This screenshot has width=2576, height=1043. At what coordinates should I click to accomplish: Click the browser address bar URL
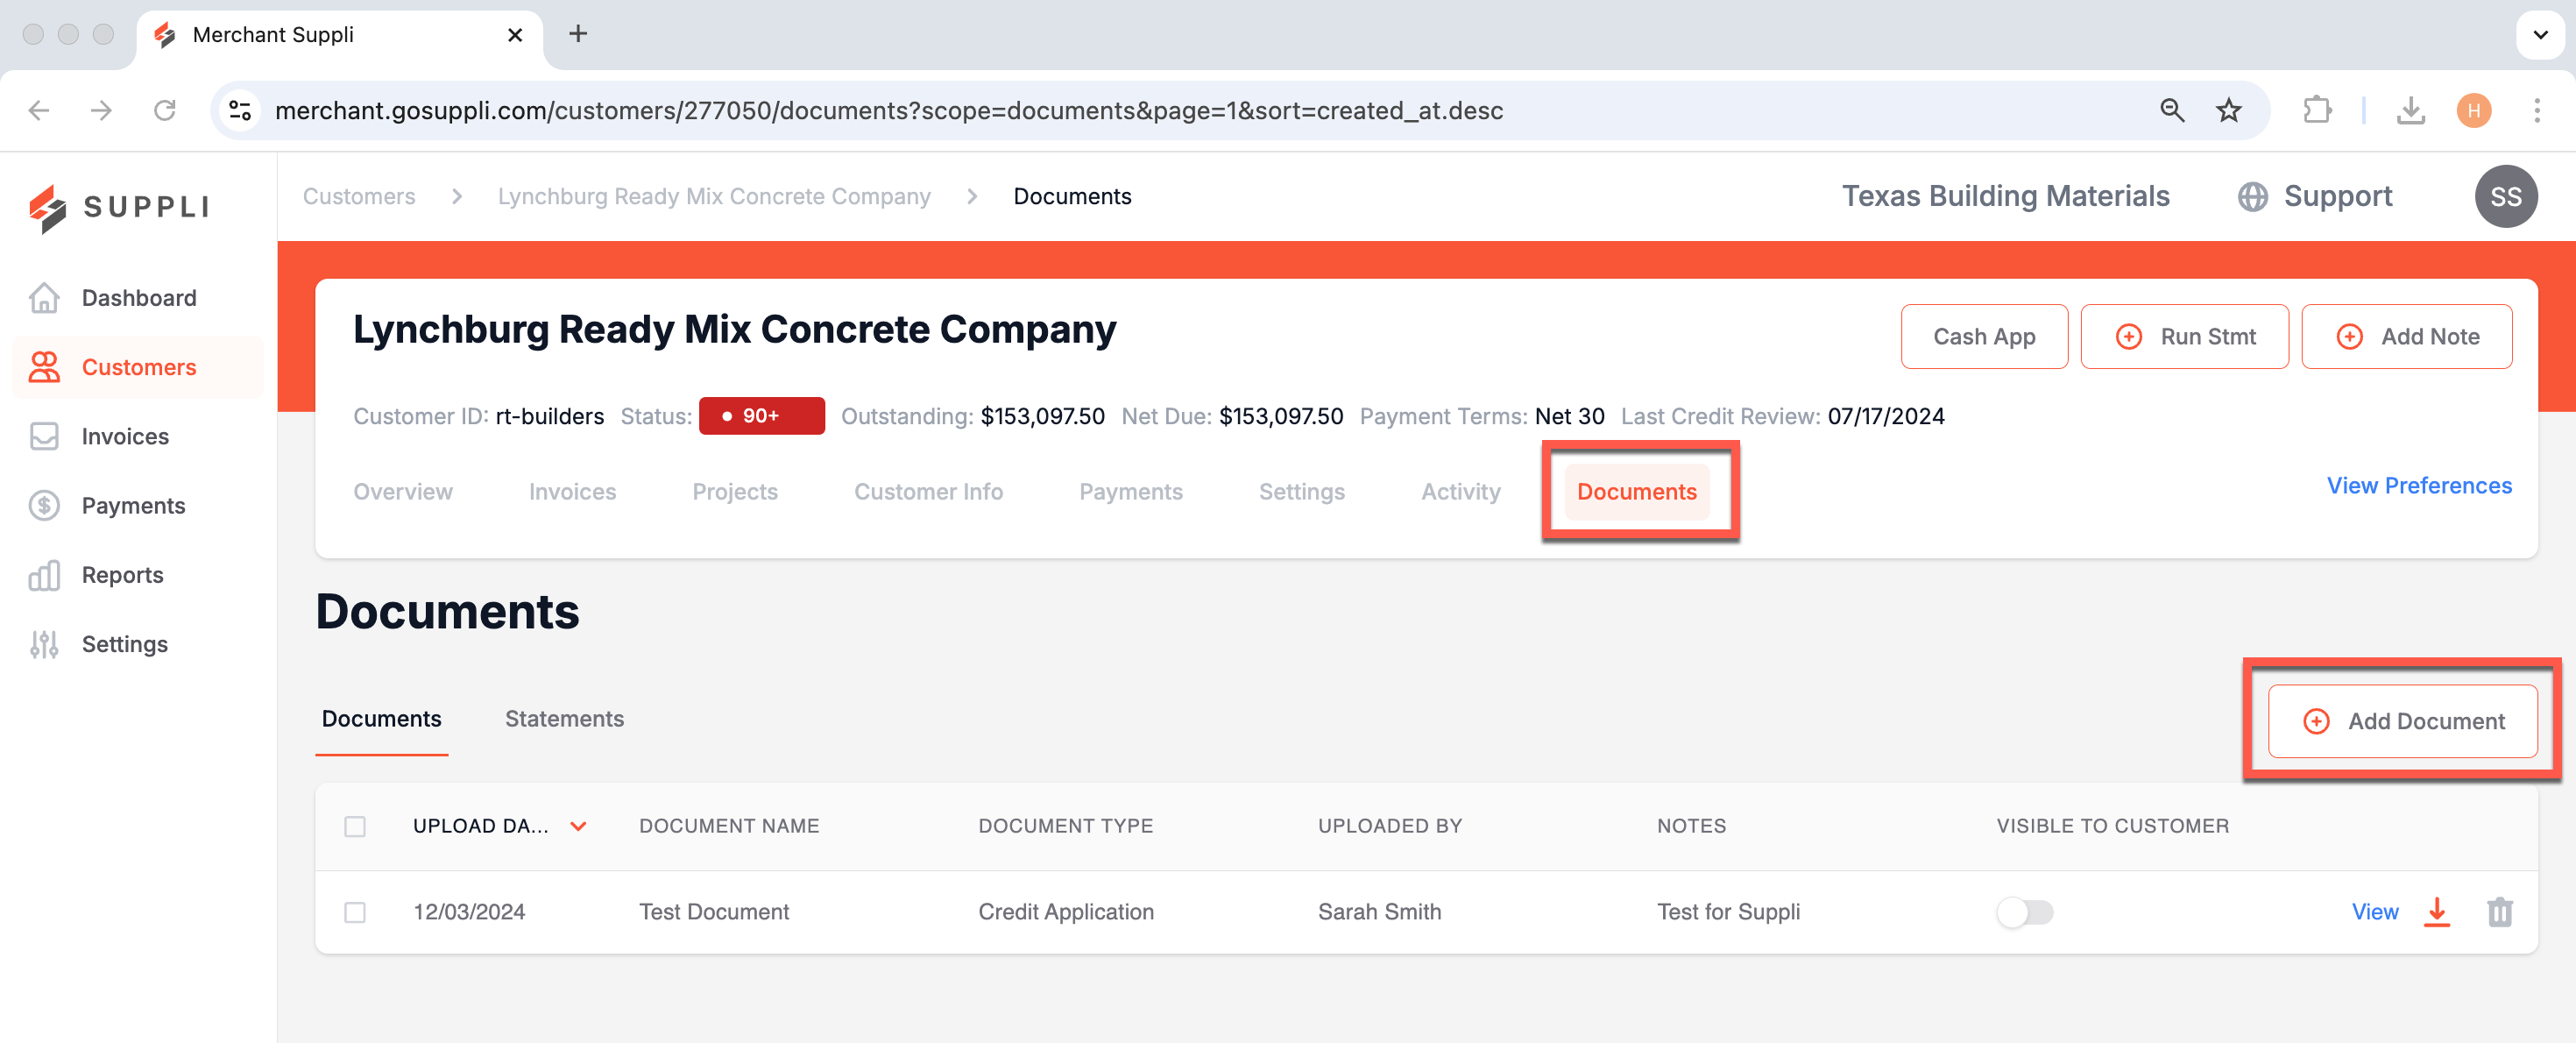888,110
